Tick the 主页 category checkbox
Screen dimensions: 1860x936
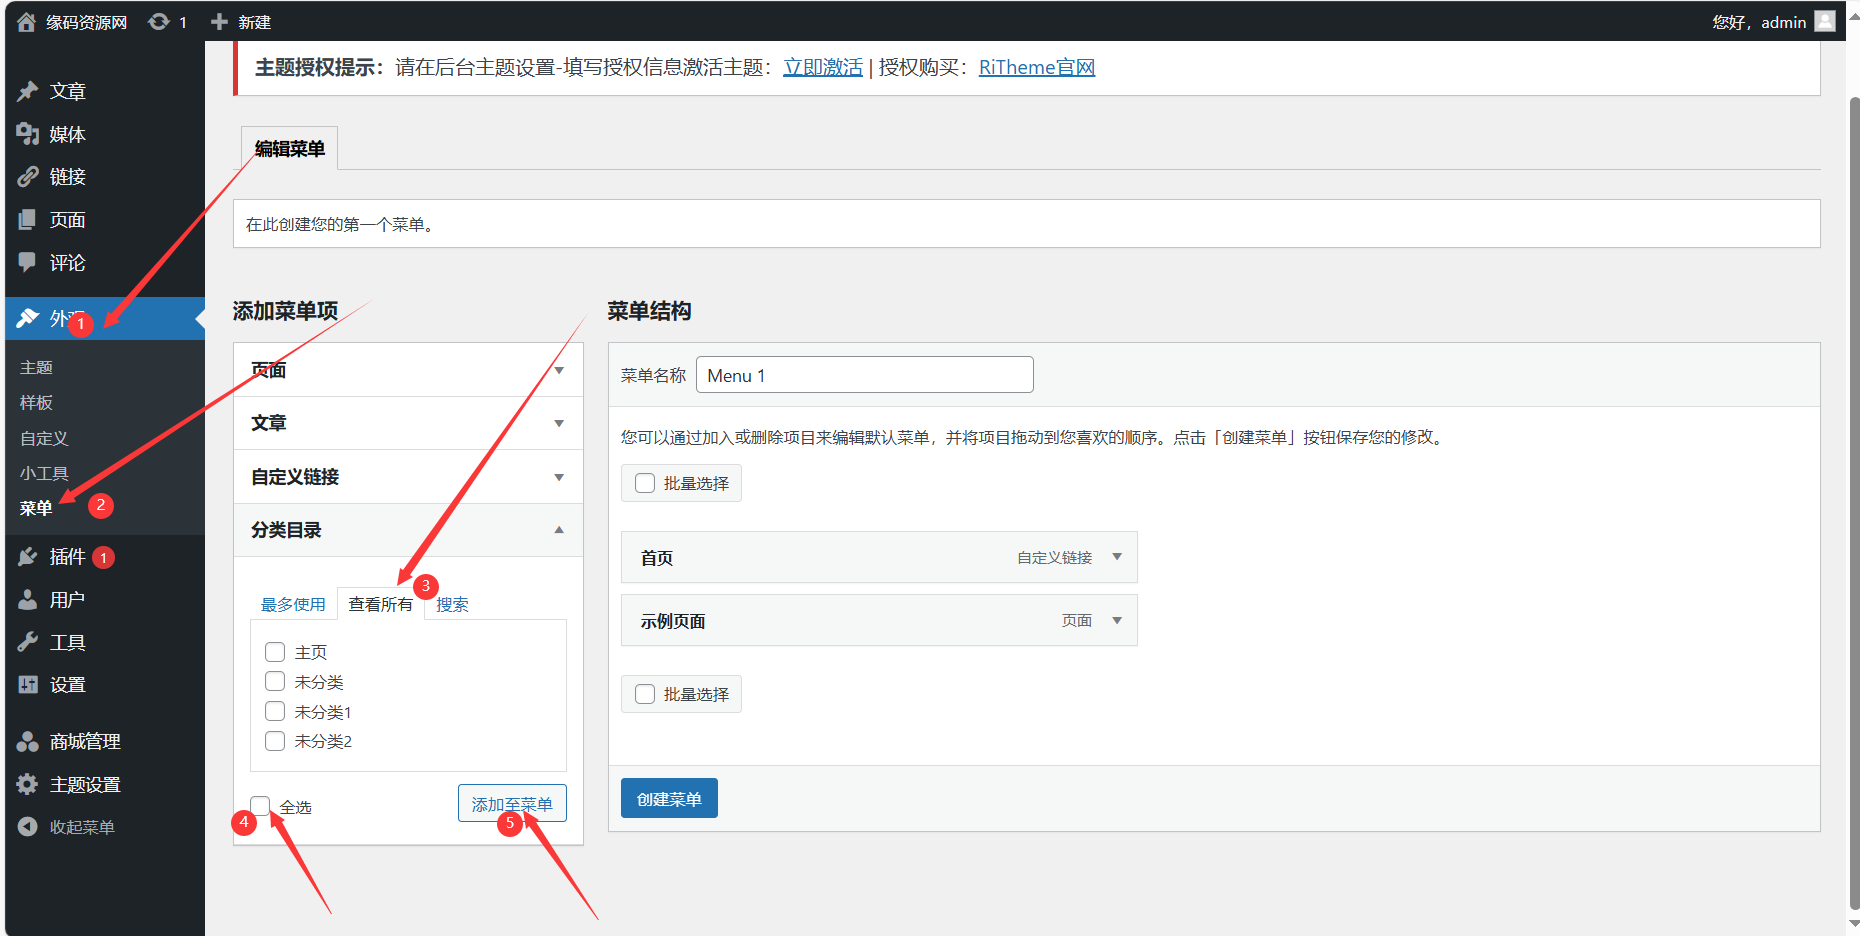[275, 652]
